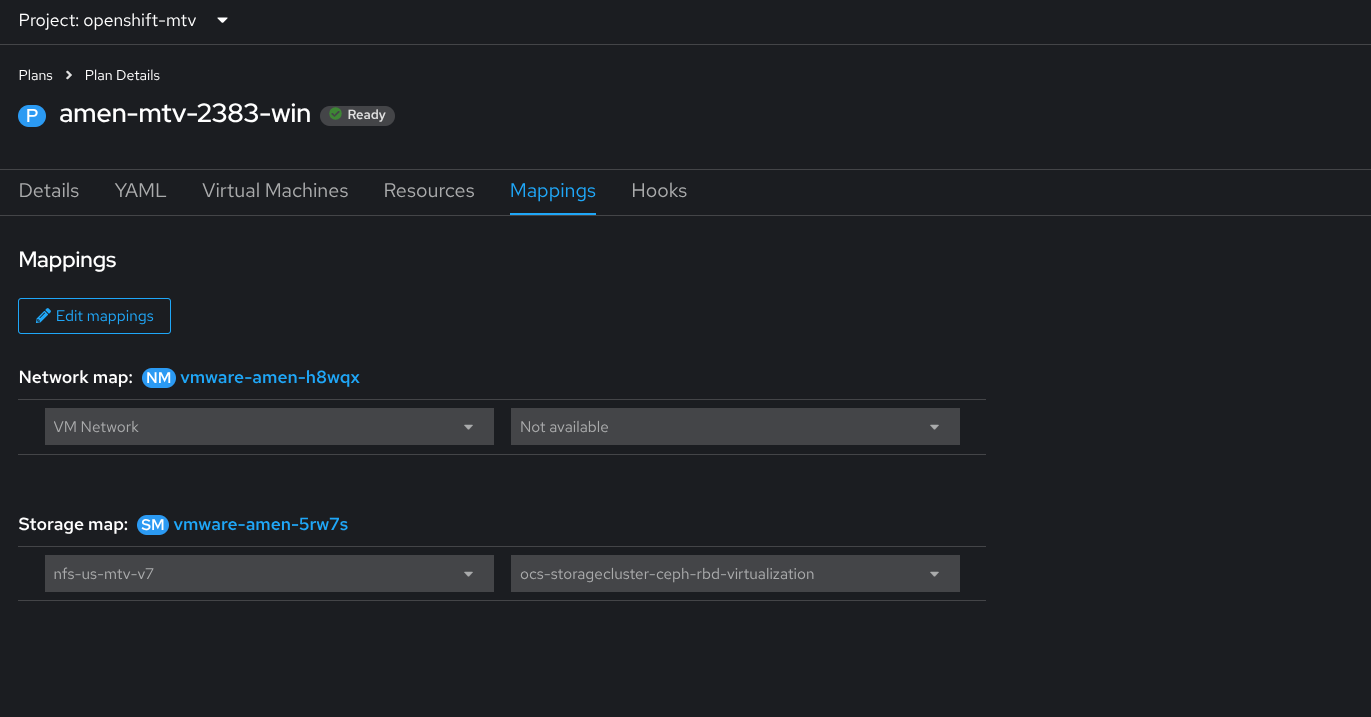Click the Edit mappings button
This screenshot has width=1371, height=717.
[x=95, y=316]
